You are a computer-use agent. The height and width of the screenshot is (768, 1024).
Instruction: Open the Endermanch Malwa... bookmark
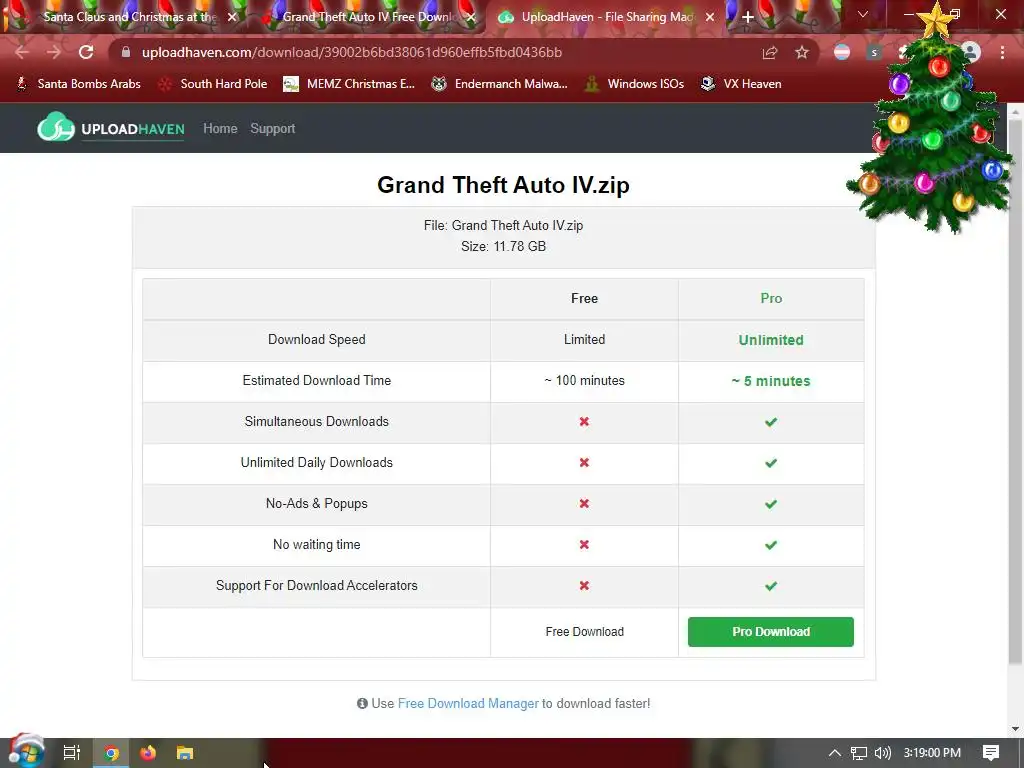click(x=500, y=84)
